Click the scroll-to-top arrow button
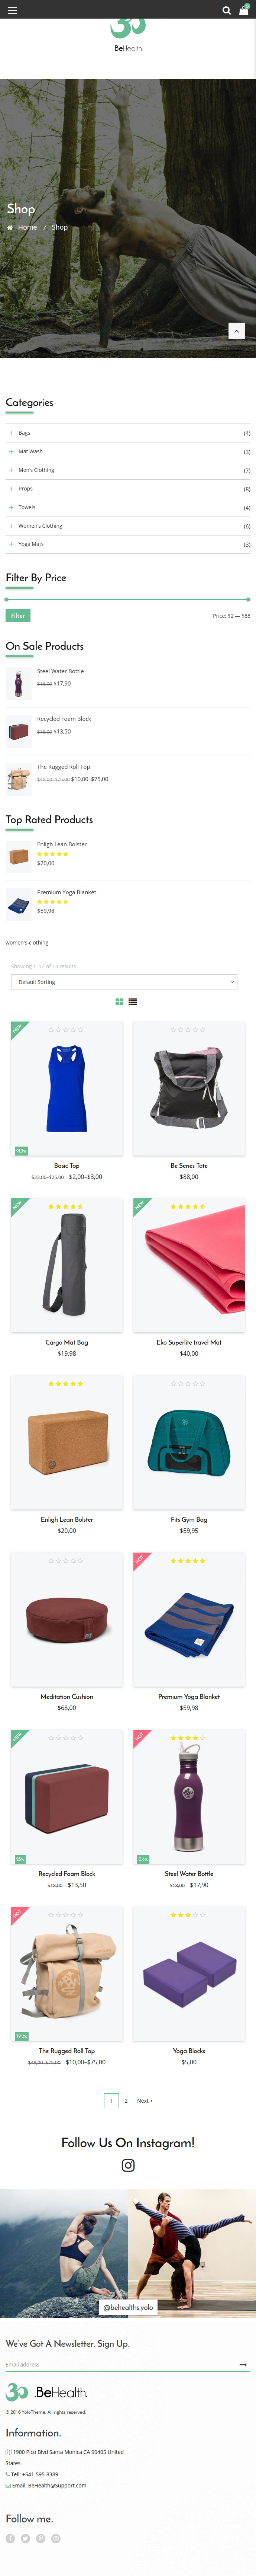Screen dimensions: 256x2576 (x=237, y=330)
